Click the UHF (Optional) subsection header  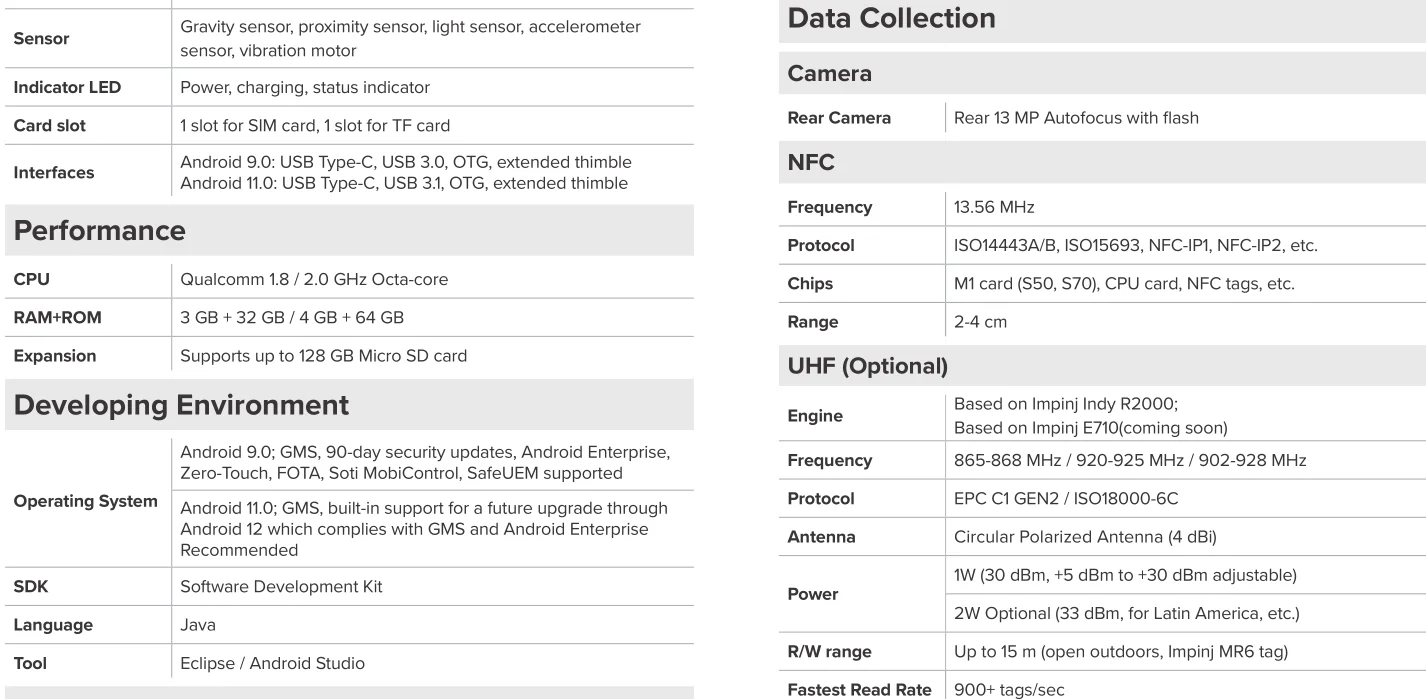click(867, 366)
